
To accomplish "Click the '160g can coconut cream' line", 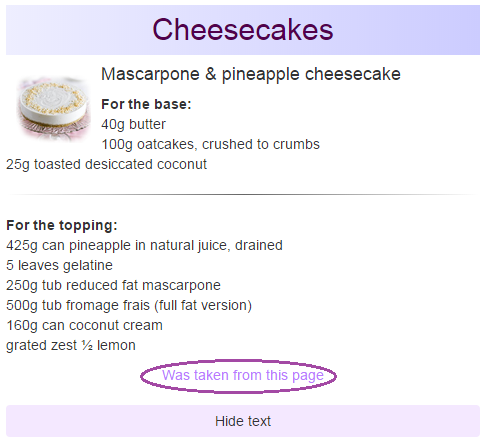I will pos(84,325).
